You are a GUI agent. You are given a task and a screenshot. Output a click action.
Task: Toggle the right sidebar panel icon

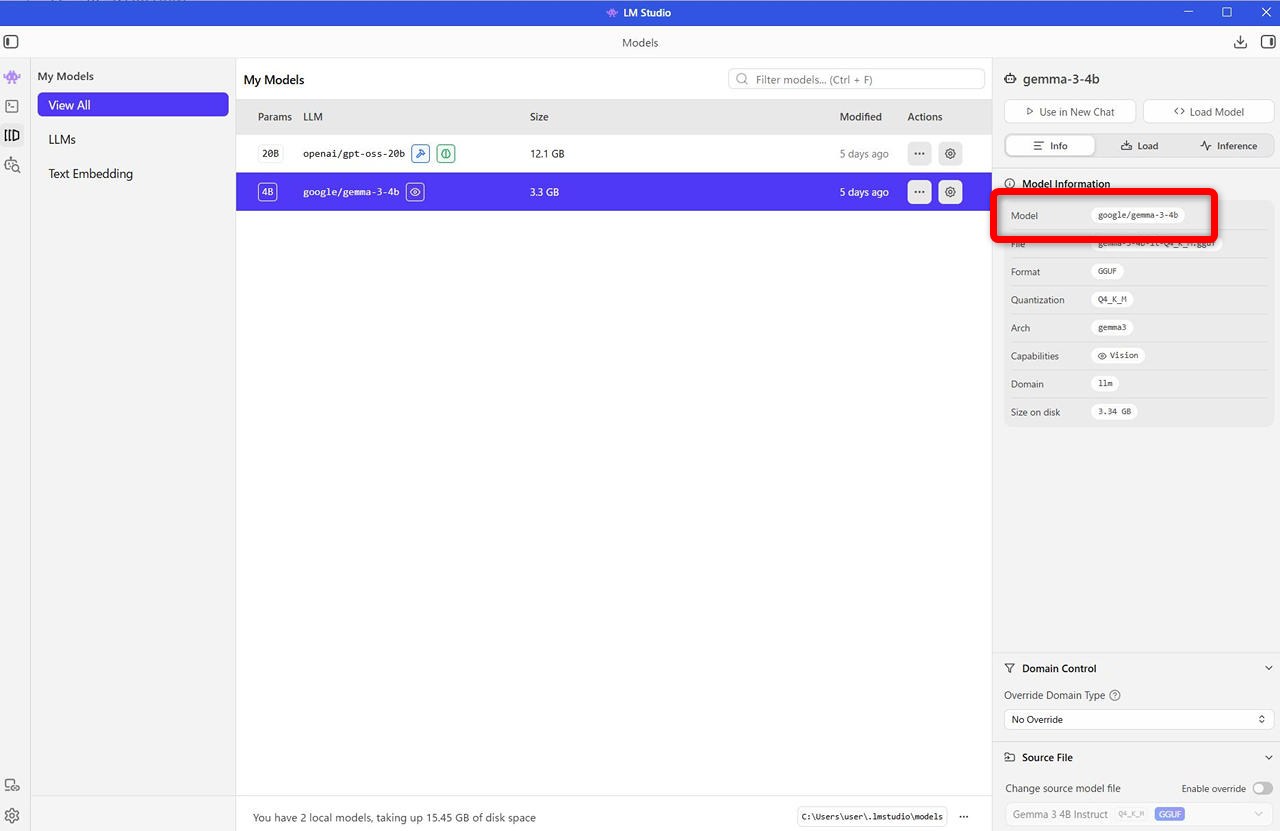[1268, 42]
